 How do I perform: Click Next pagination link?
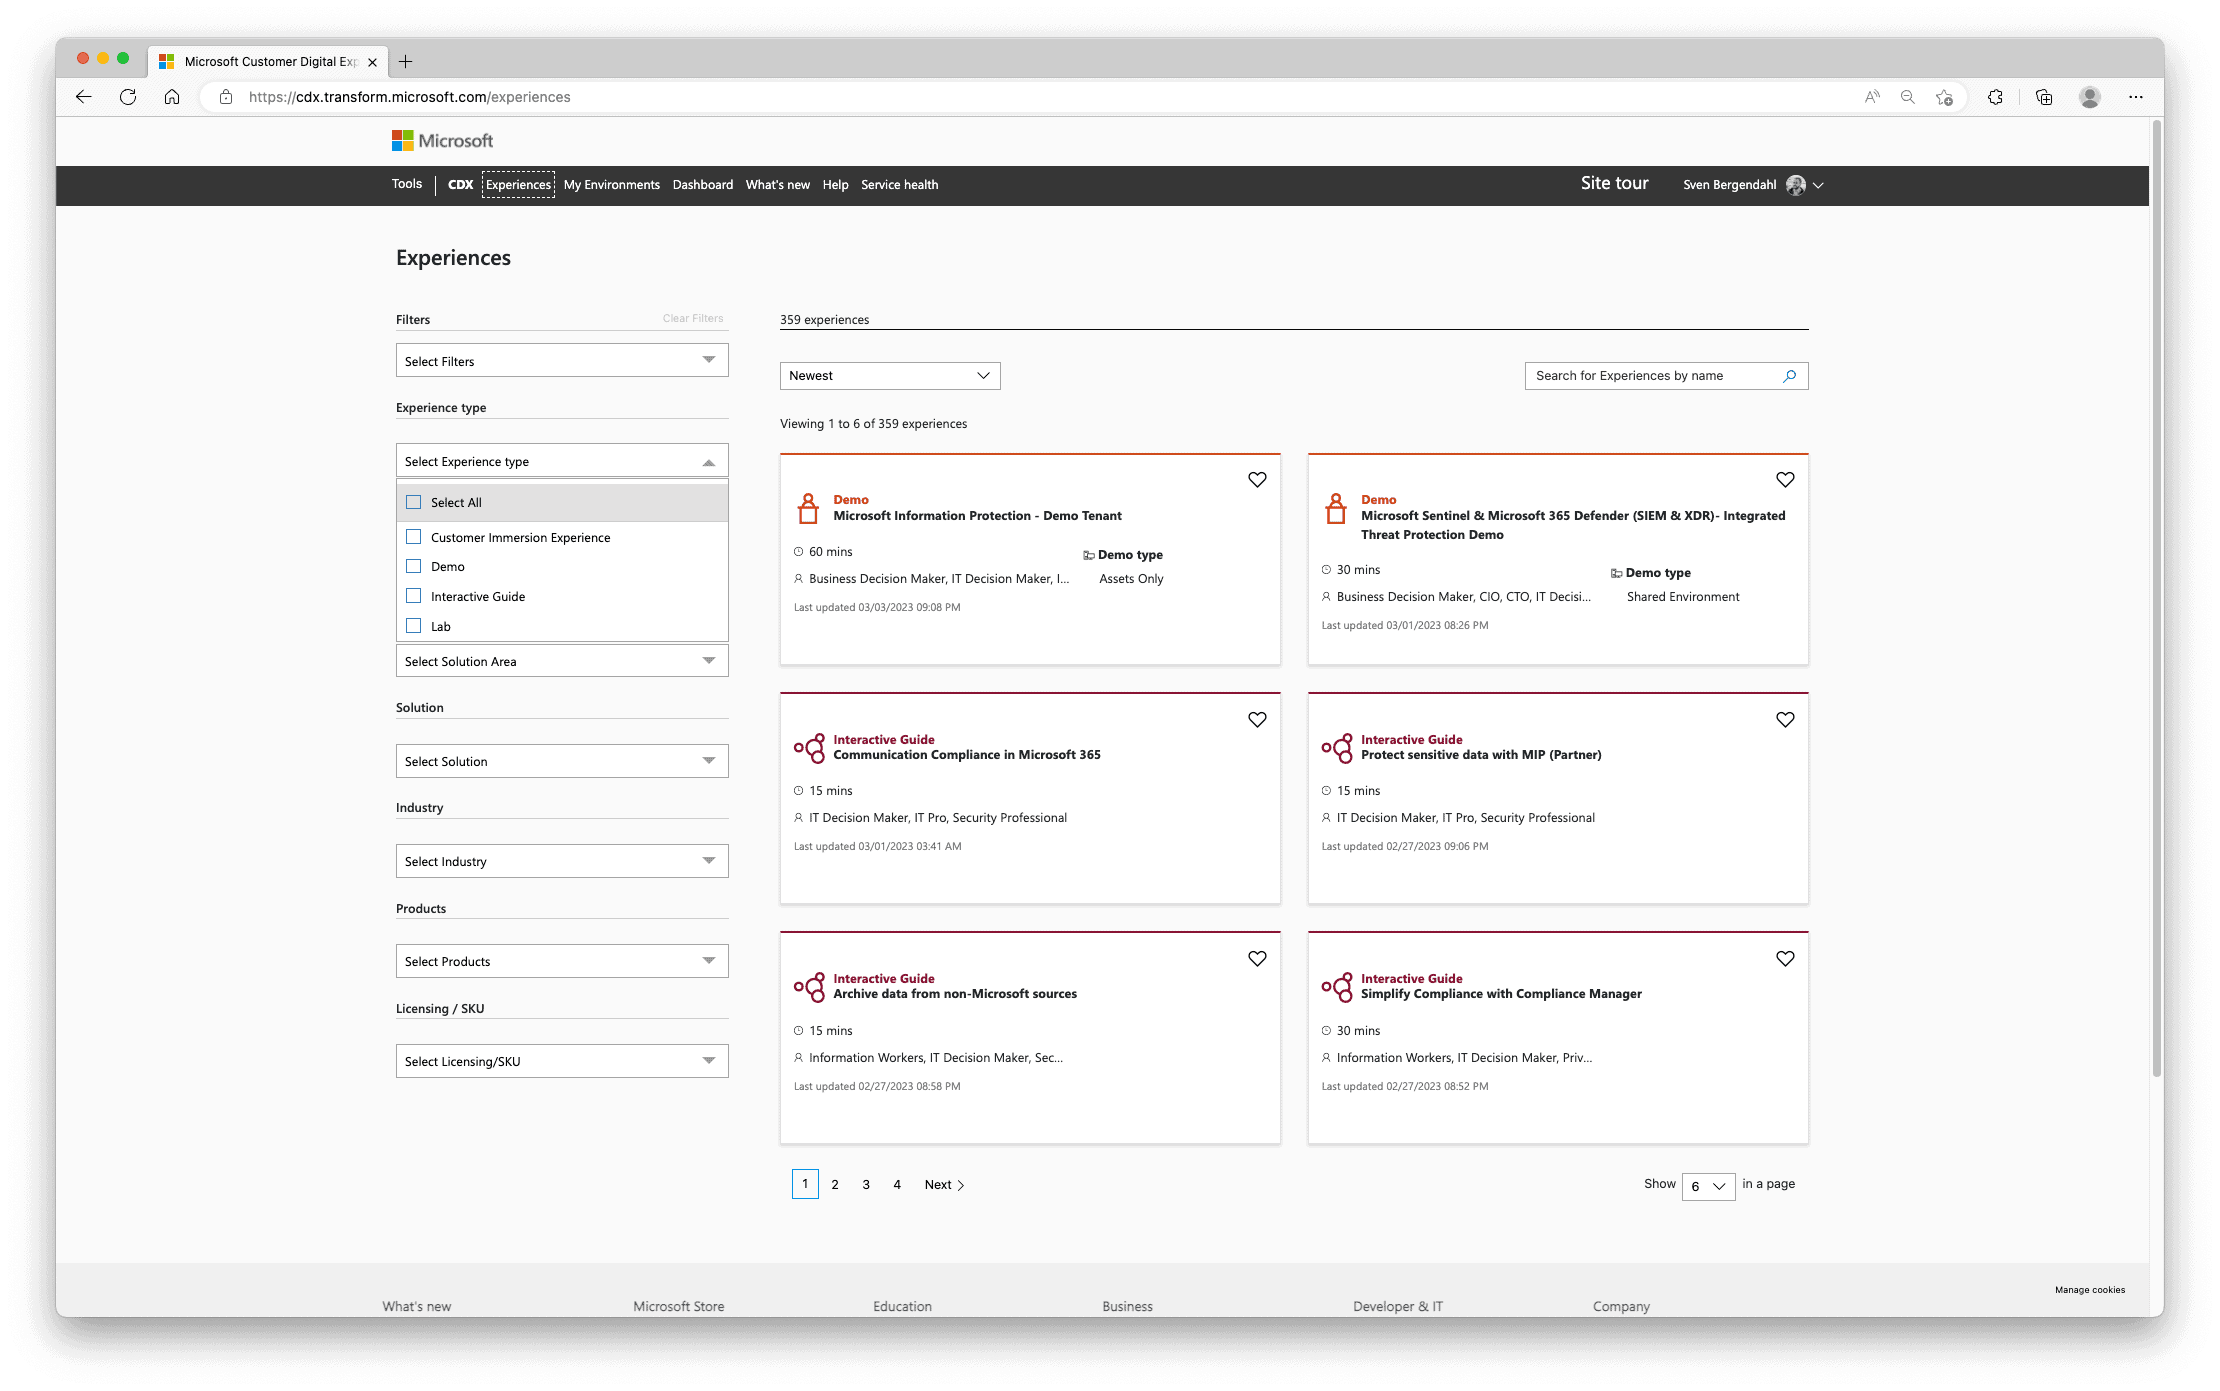(x=944, y=1185)
